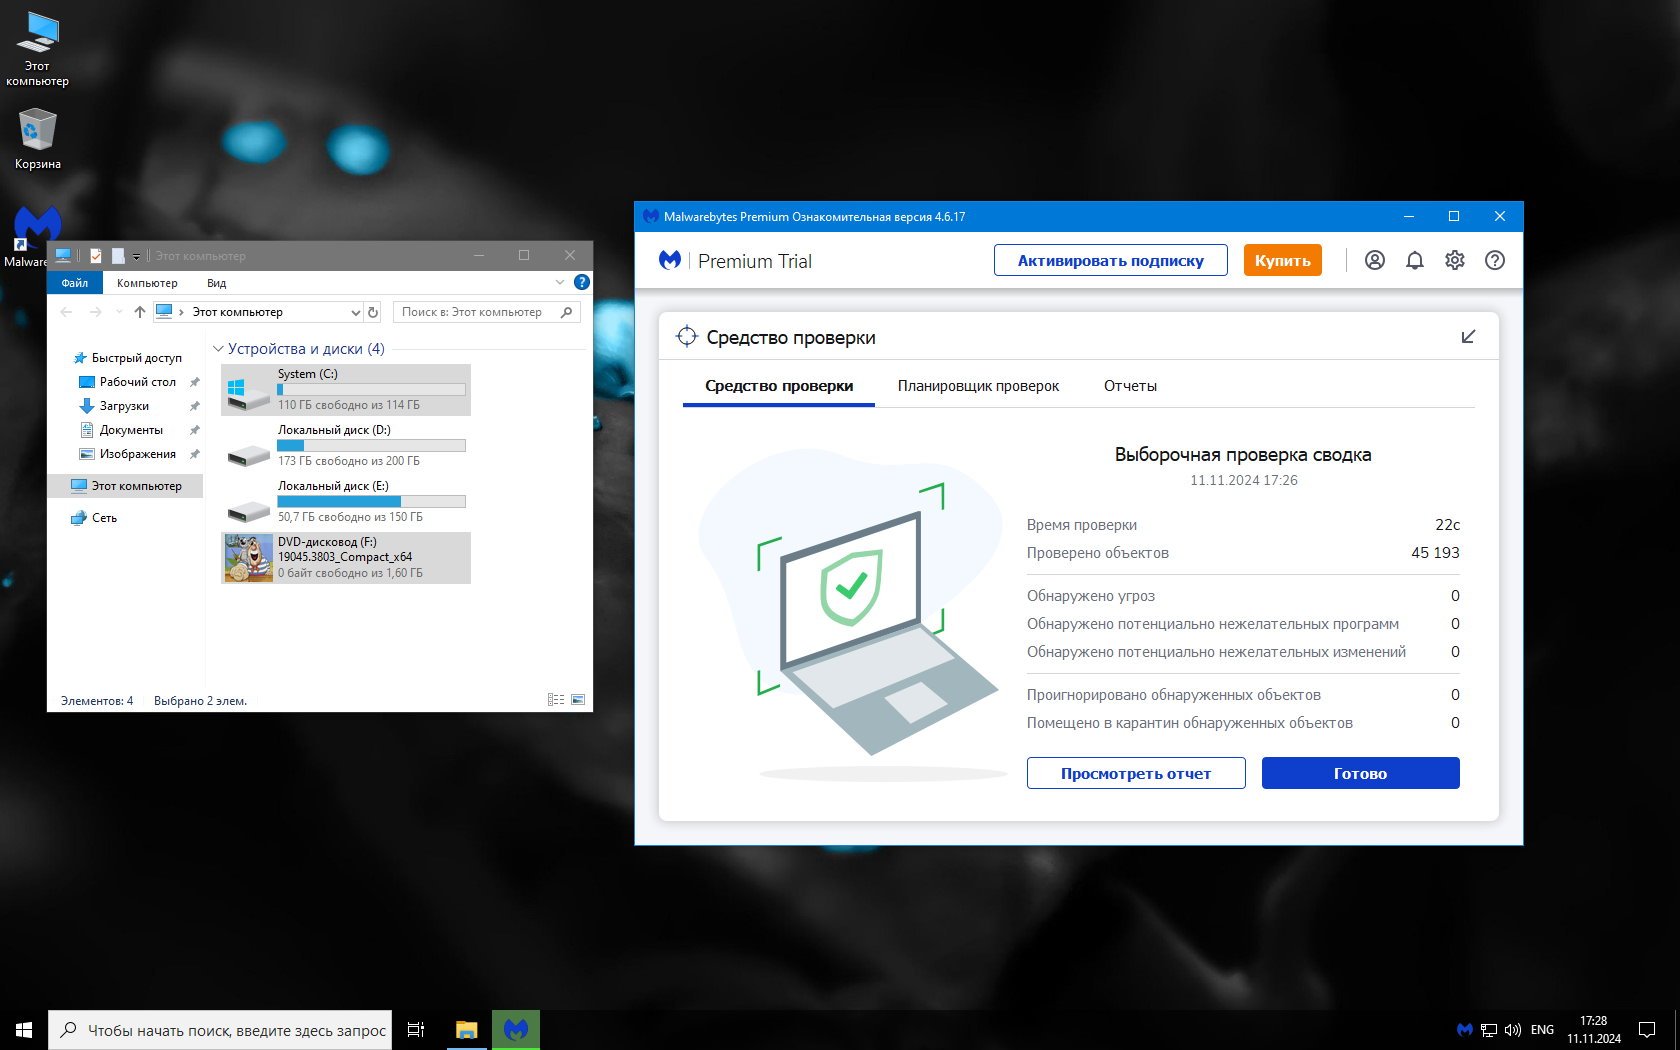Refresh the Explorer address bar location
The width and height of the screenshot is (1680, 1050).
coord(373,312)
